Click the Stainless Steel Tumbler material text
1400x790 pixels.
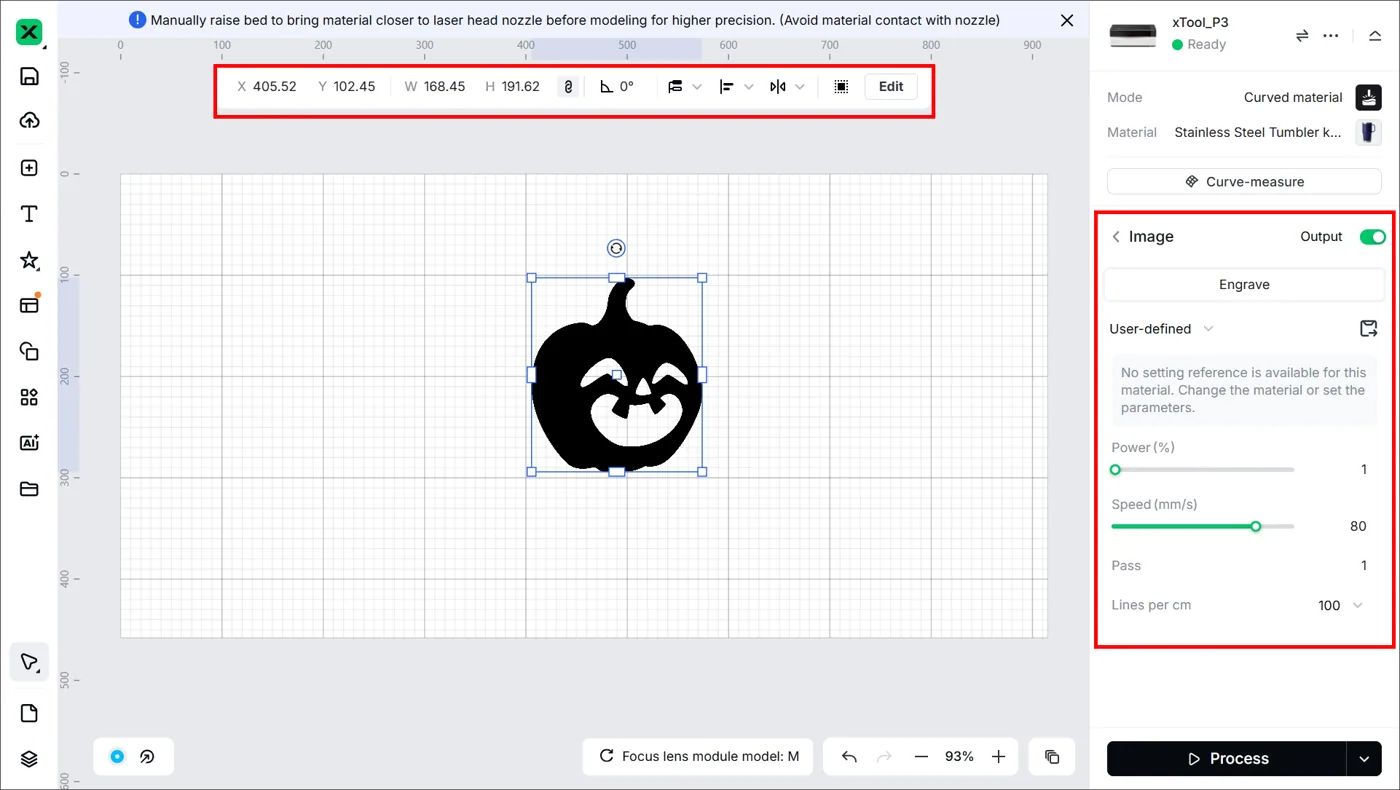(x=1258, y=132)
